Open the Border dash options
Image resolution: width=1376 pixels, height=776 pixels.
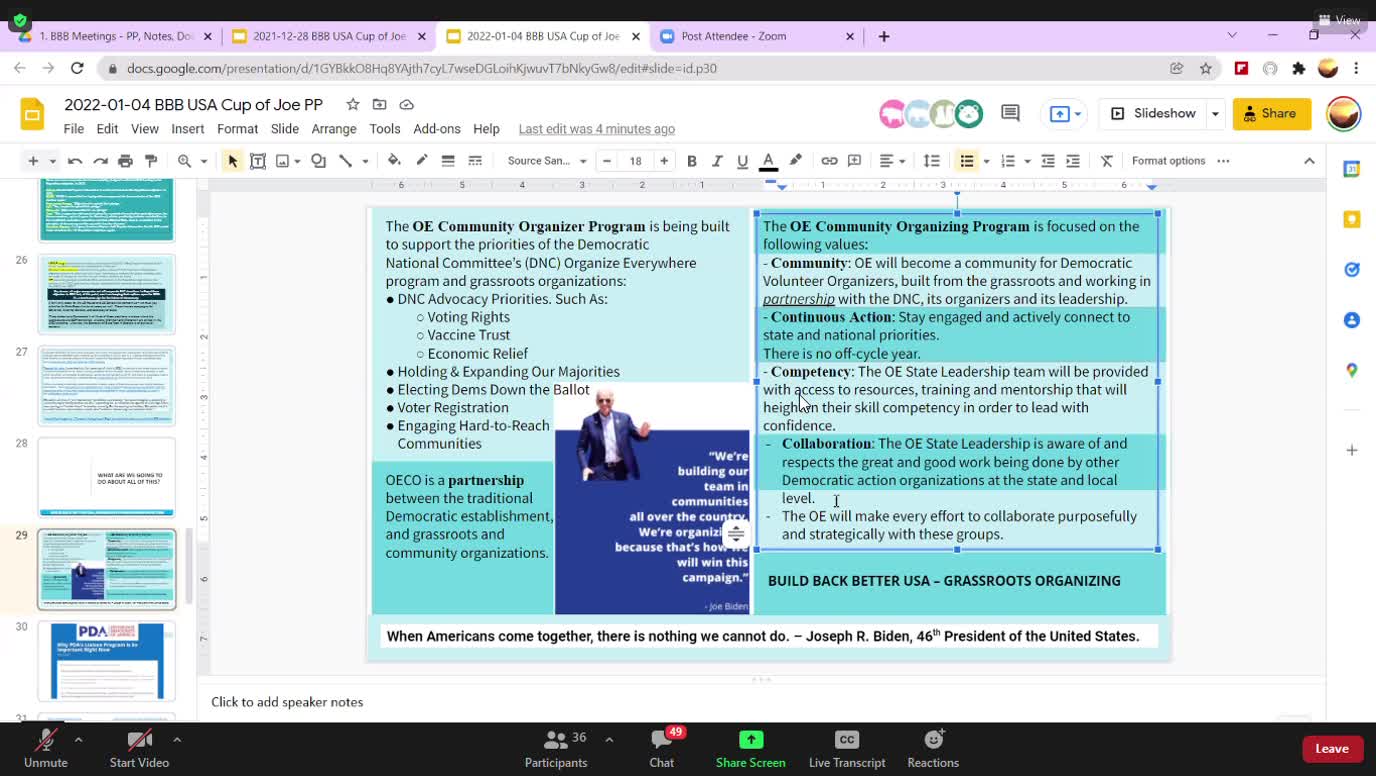(x=475, y=161)
